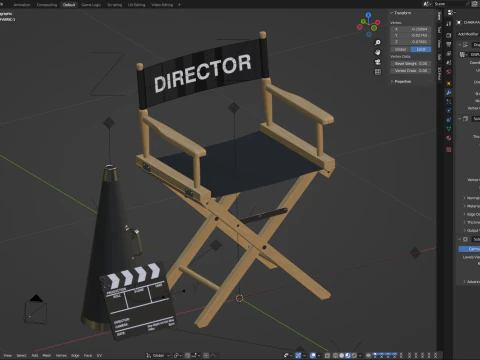Open the Scripting workspace tab
Viewport: 480px width, 360px height.
pos(114,5)
